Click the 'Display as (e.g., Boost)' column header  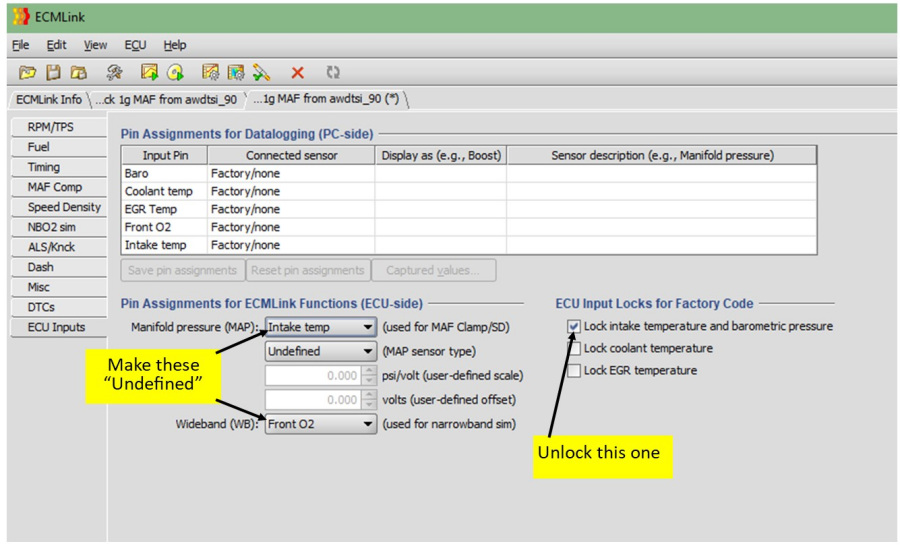(x=441, y=156)
